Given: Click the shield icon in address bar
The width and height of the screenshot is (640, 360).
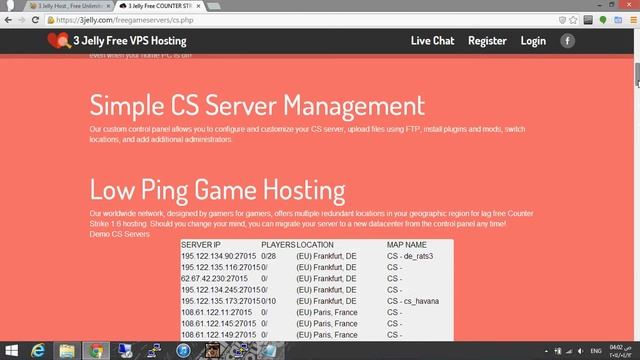Looking at the screenshot, I should click(x=562, y=20).
